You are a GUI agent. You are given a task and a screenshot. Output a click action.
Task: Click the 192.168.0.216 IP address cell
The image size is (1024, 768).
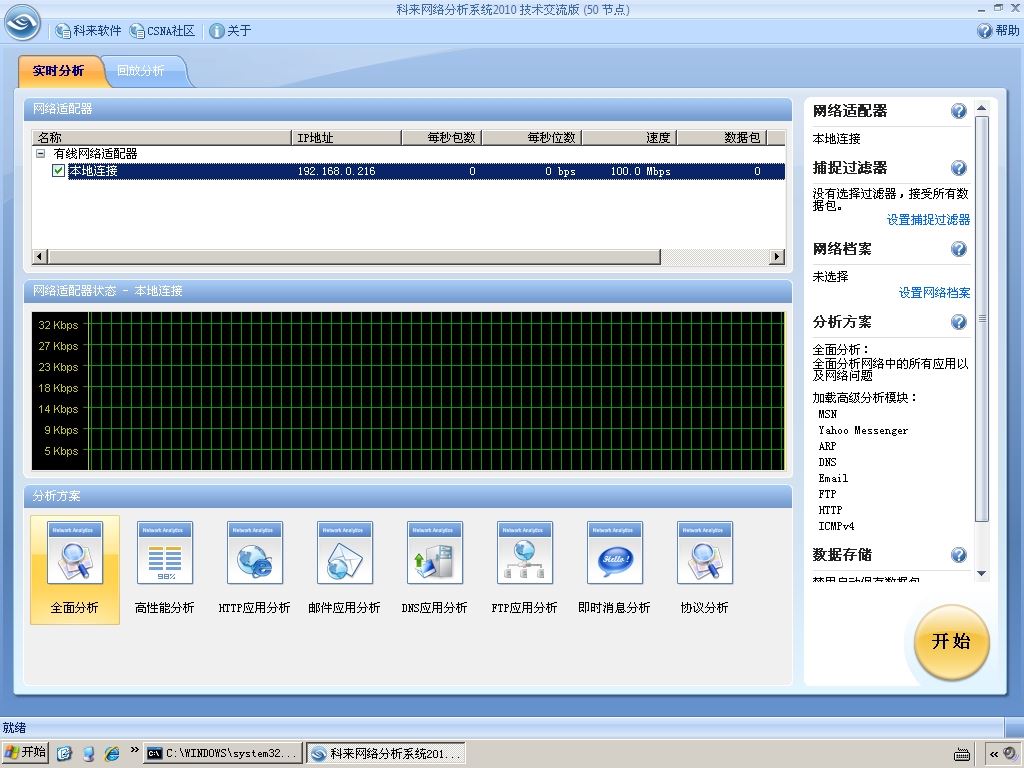pos(336,171)
